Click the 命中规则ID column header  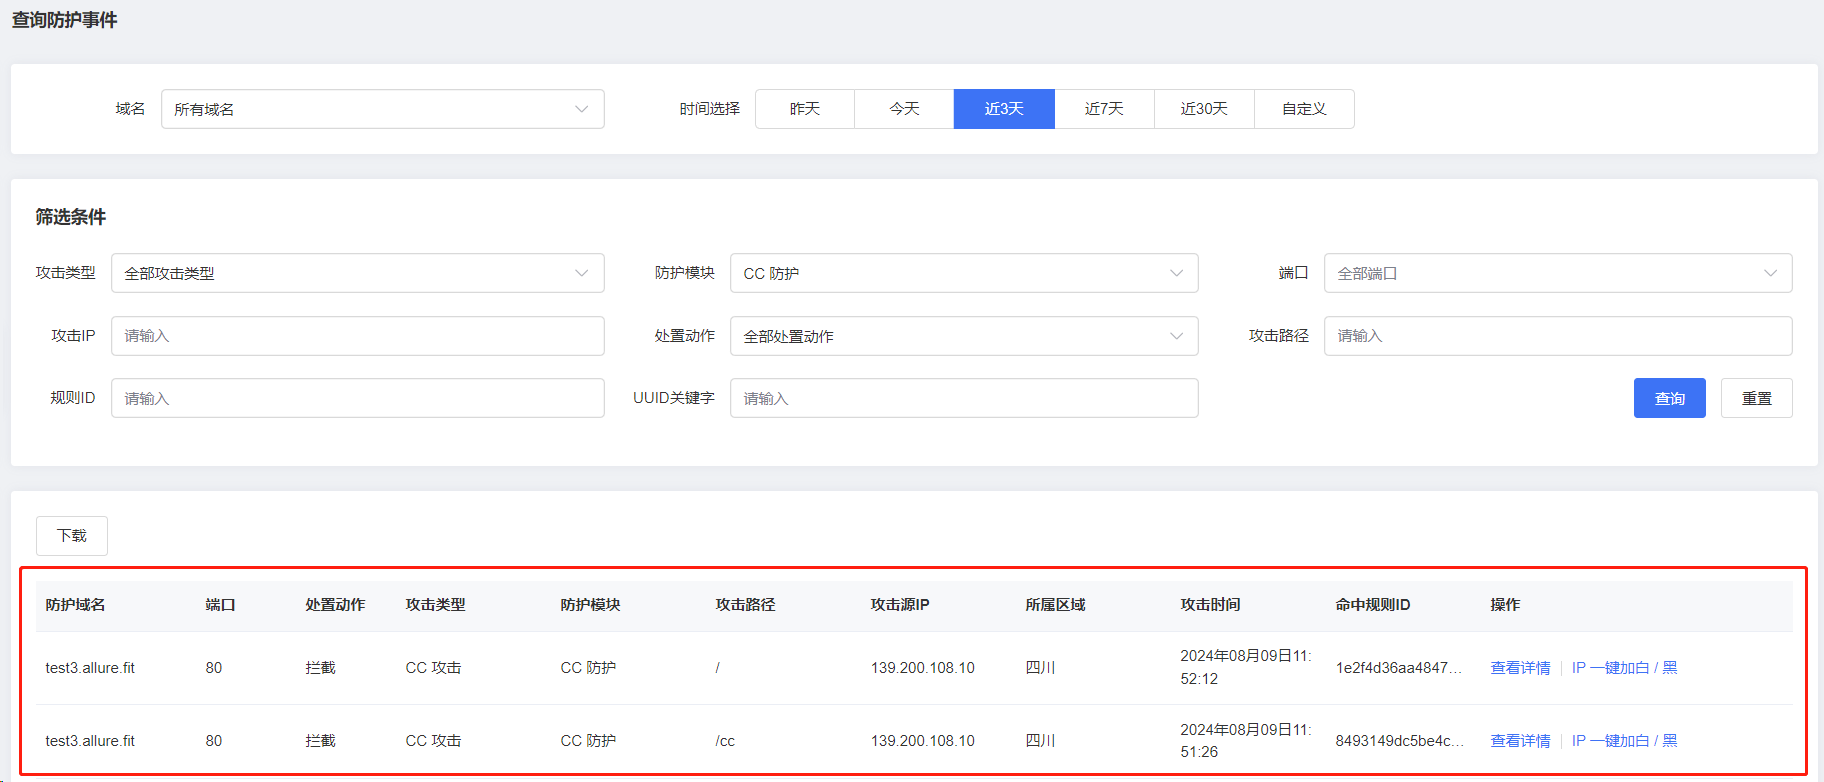[1372, 605]
